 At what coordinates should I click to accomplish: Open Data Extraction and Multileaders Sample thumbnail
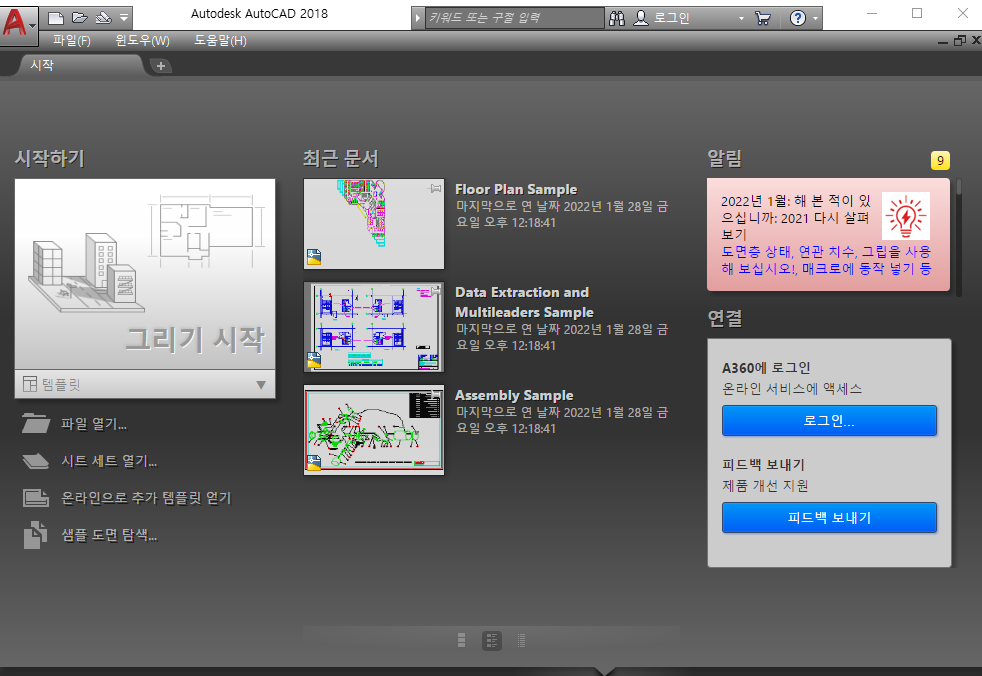pyautogui.click(x=374, y=327)
